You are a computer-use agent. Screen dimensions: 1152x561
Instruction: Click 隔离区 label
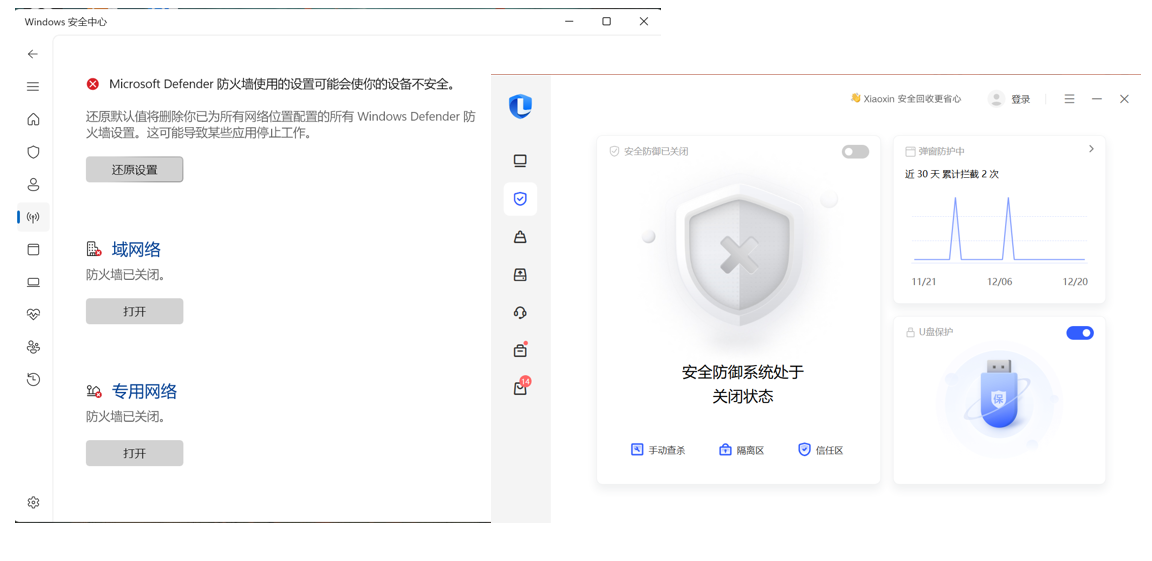pyautogui.click(x=750, y=450)
